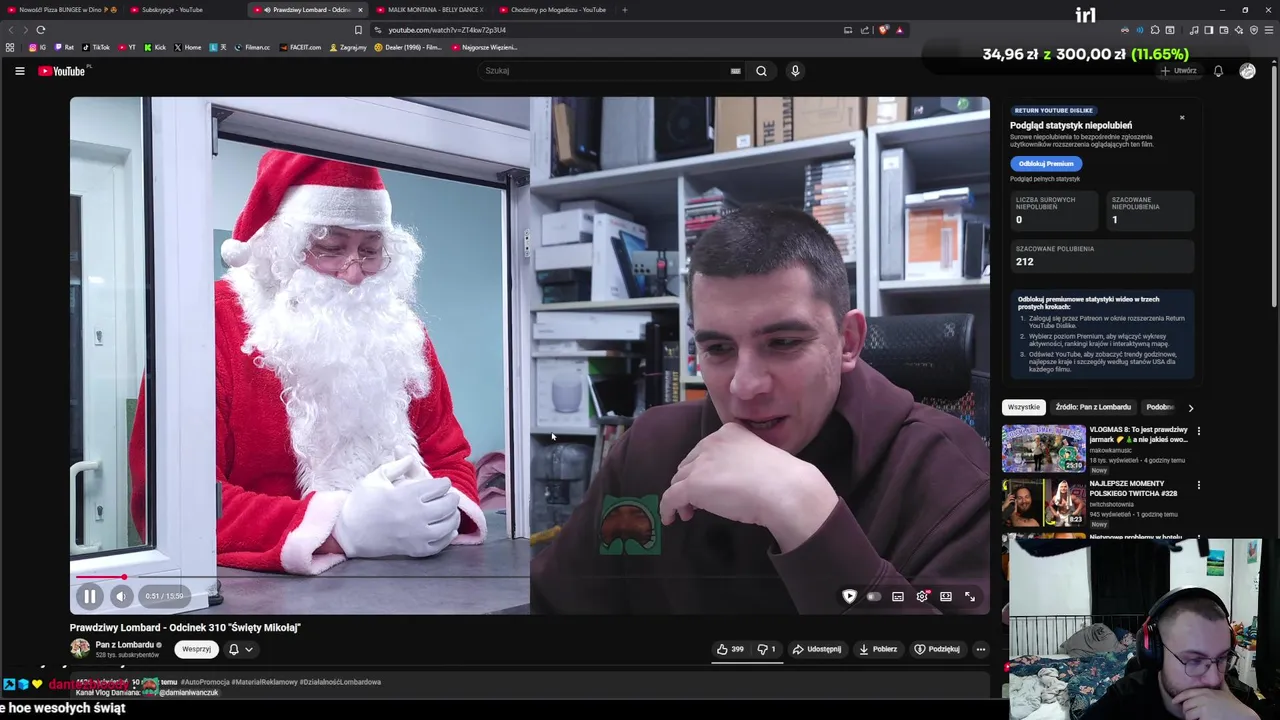Open video player settings gear
1280x720 pixels.
[922, 596]
